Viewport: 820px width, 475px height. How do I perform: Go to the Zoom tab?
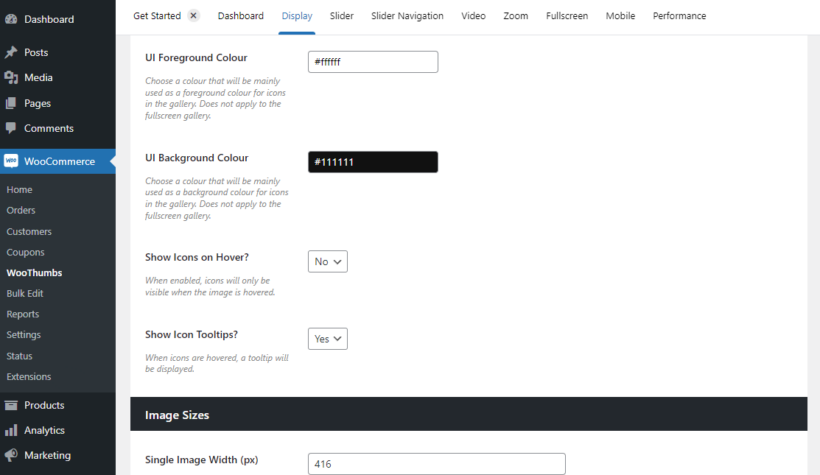coord(516,16)
